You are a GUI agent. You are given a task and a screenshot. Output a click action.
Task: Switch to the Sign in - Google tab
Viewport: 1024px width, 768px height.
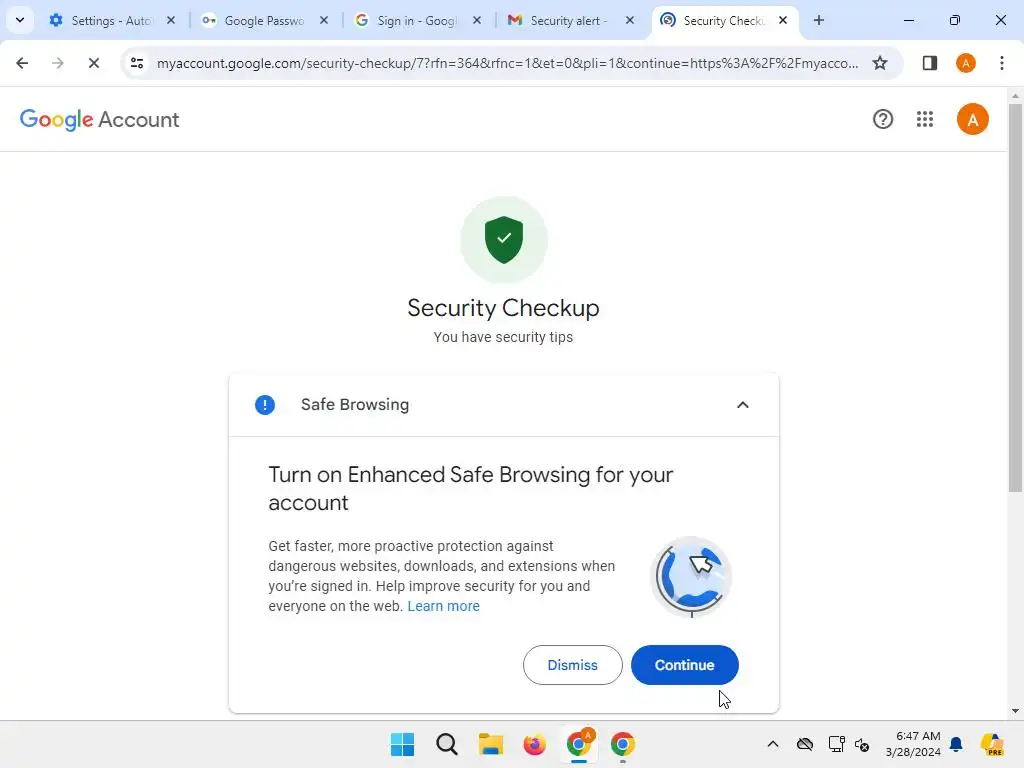418,20
